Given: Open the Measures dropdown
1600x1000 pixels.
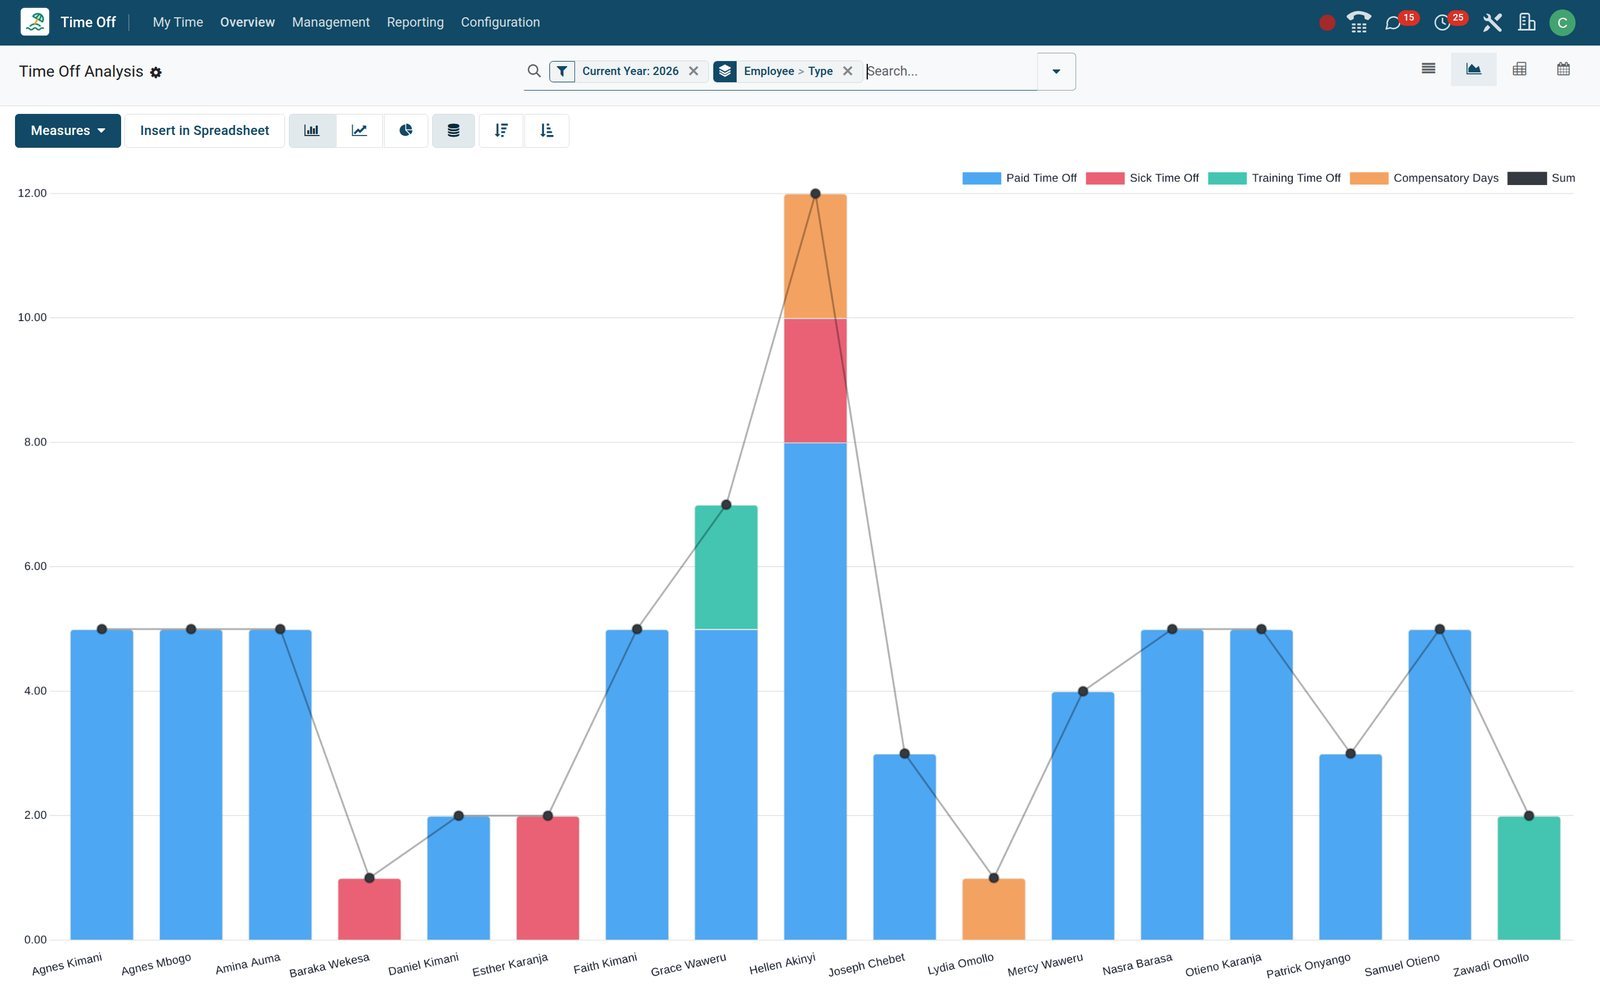Looking at the screenshot, I should tap(68, 130).
